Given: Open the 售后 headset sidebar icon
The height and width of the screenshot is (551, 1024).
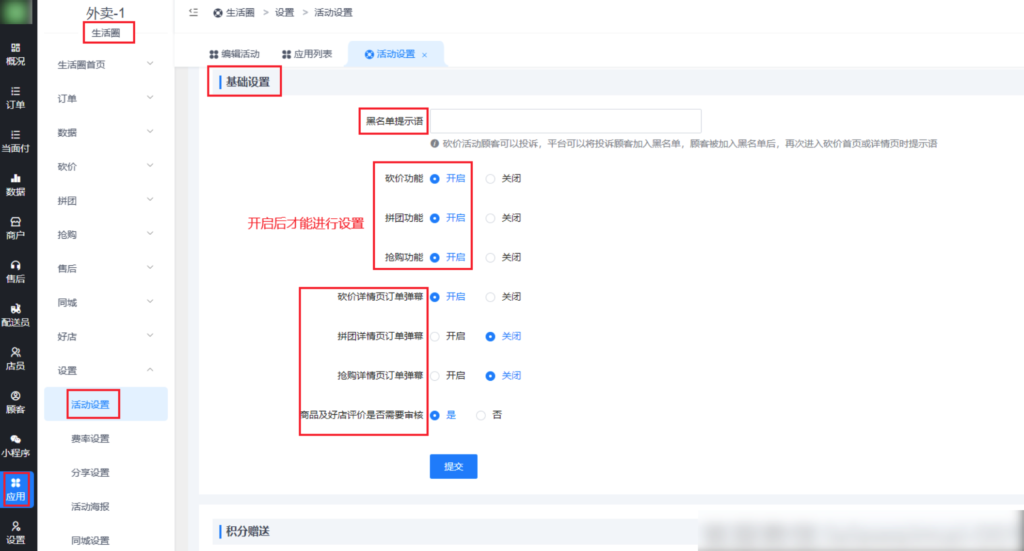Looking at the screenshot, I should point(16,272).
